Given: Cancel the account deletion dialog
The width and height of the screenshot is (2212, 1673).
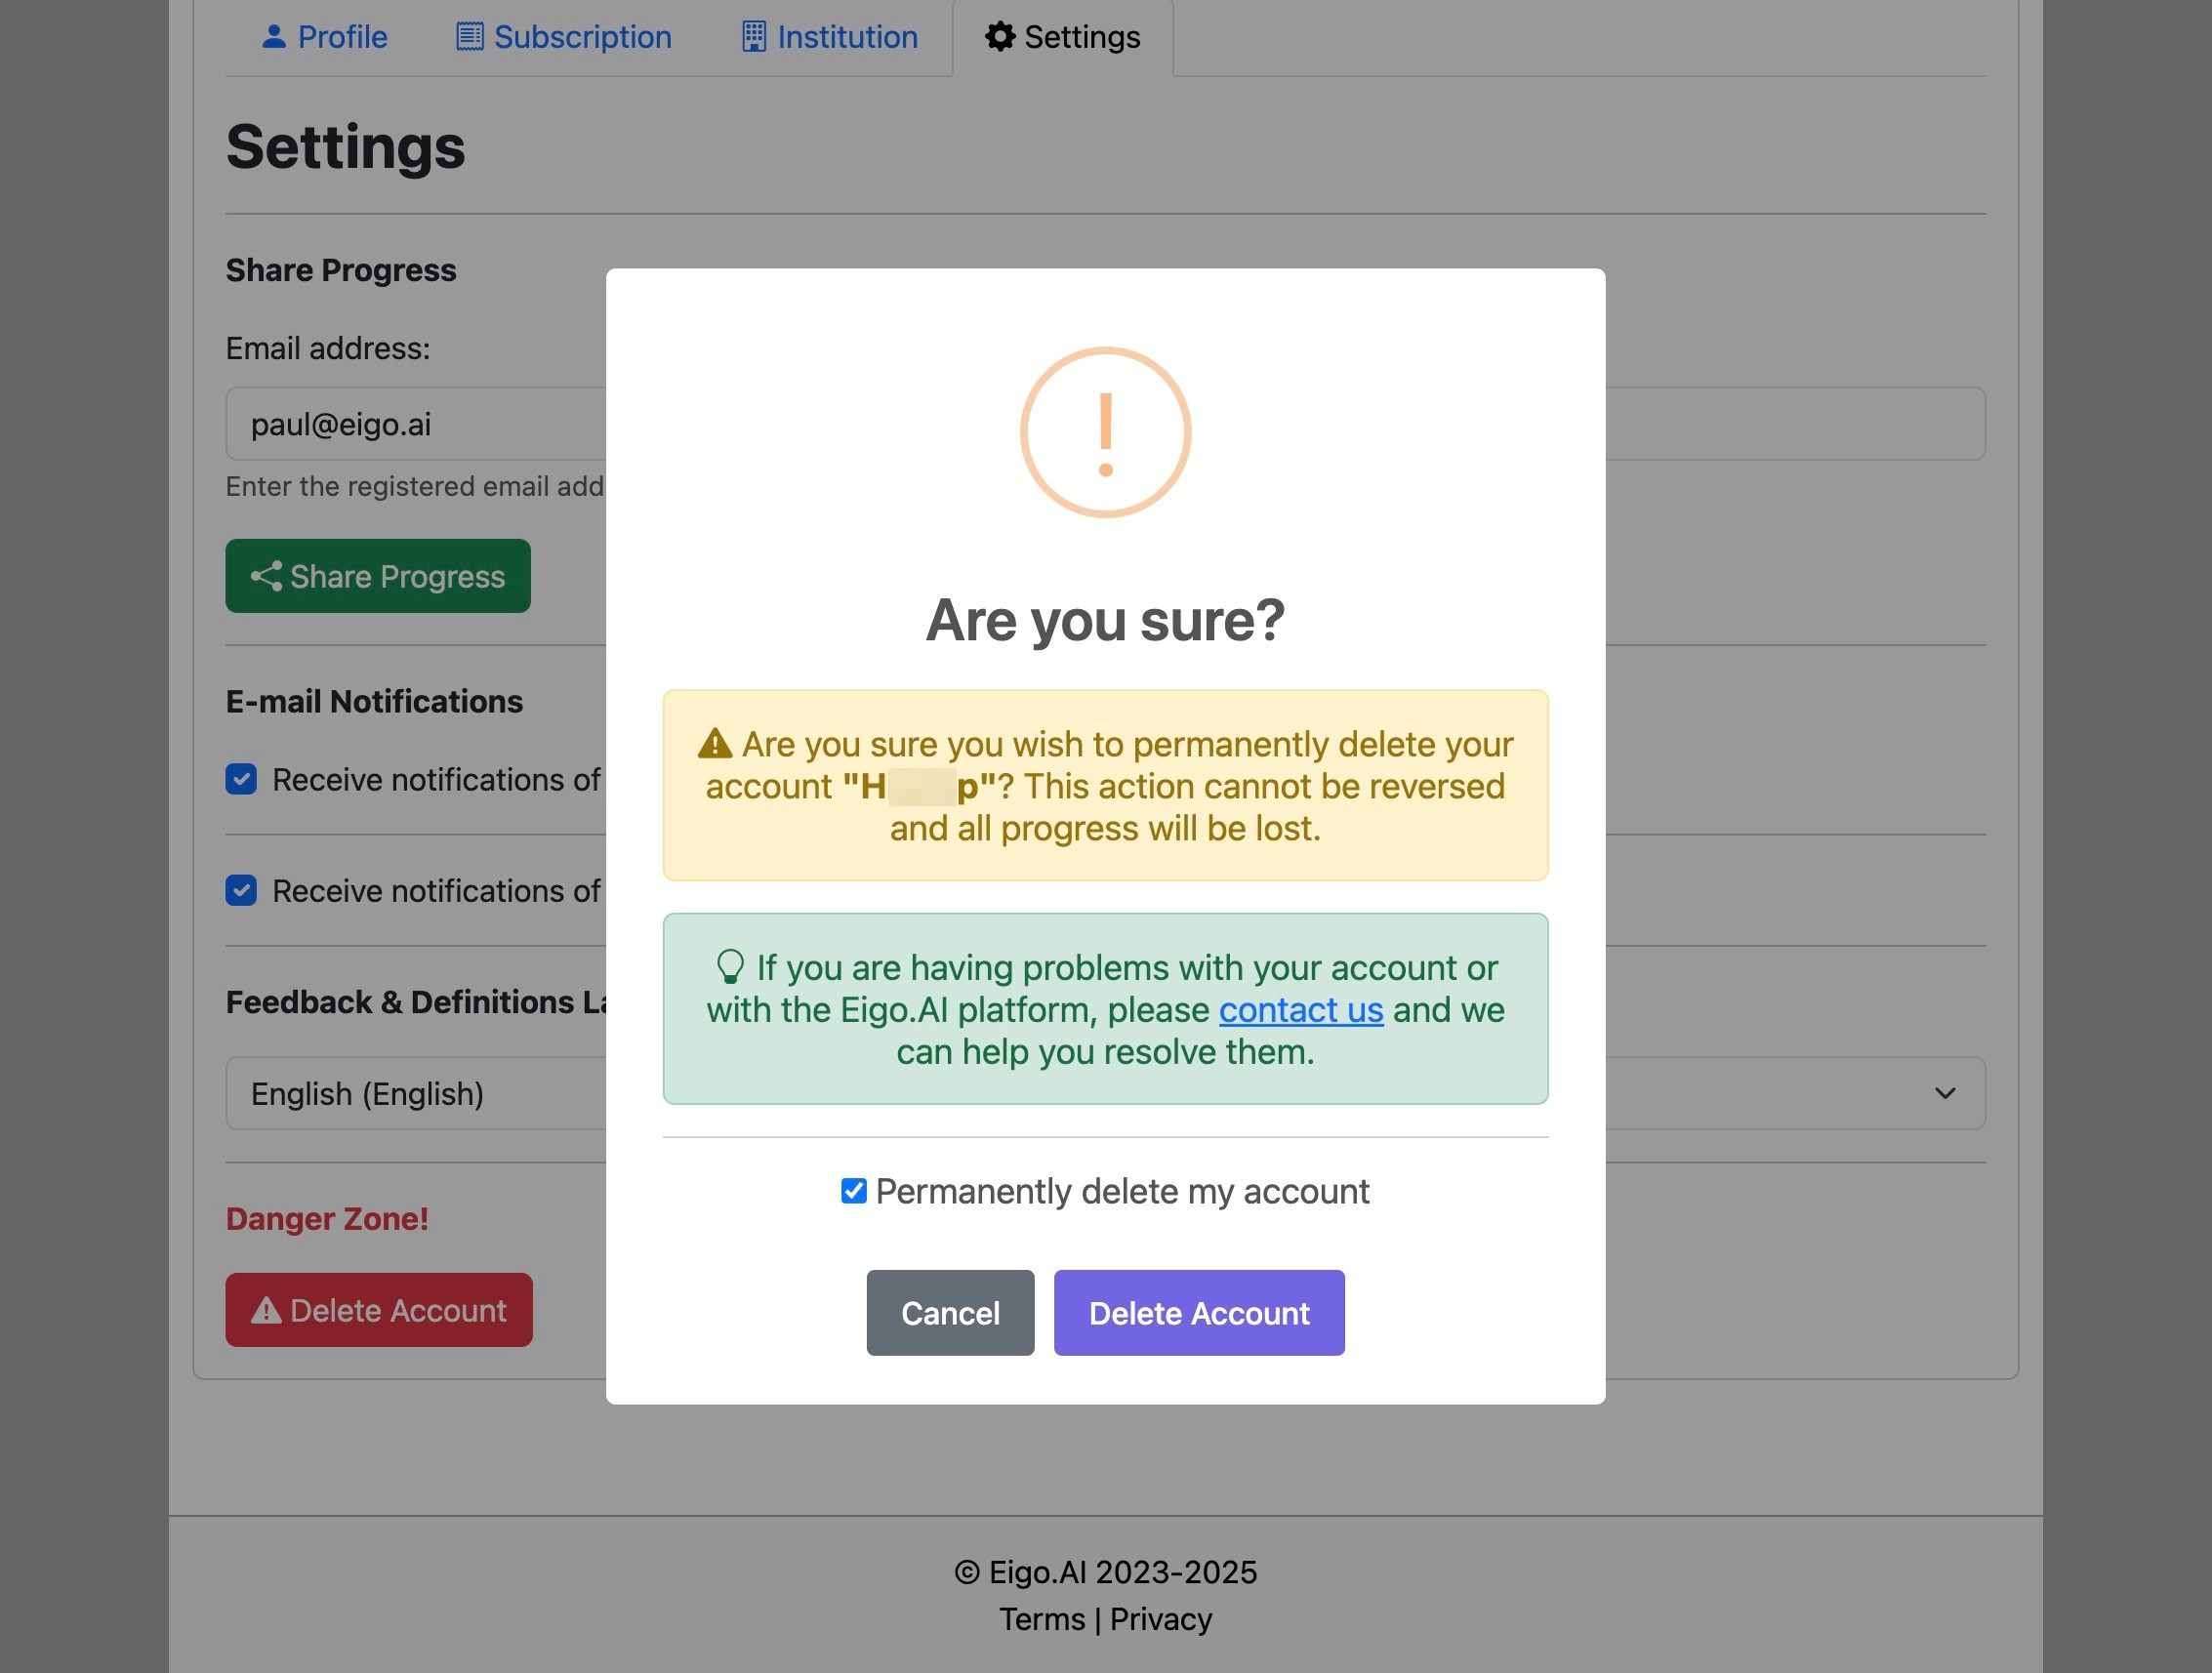Looking at the screenshot, I should click(x=950, y=1313).
